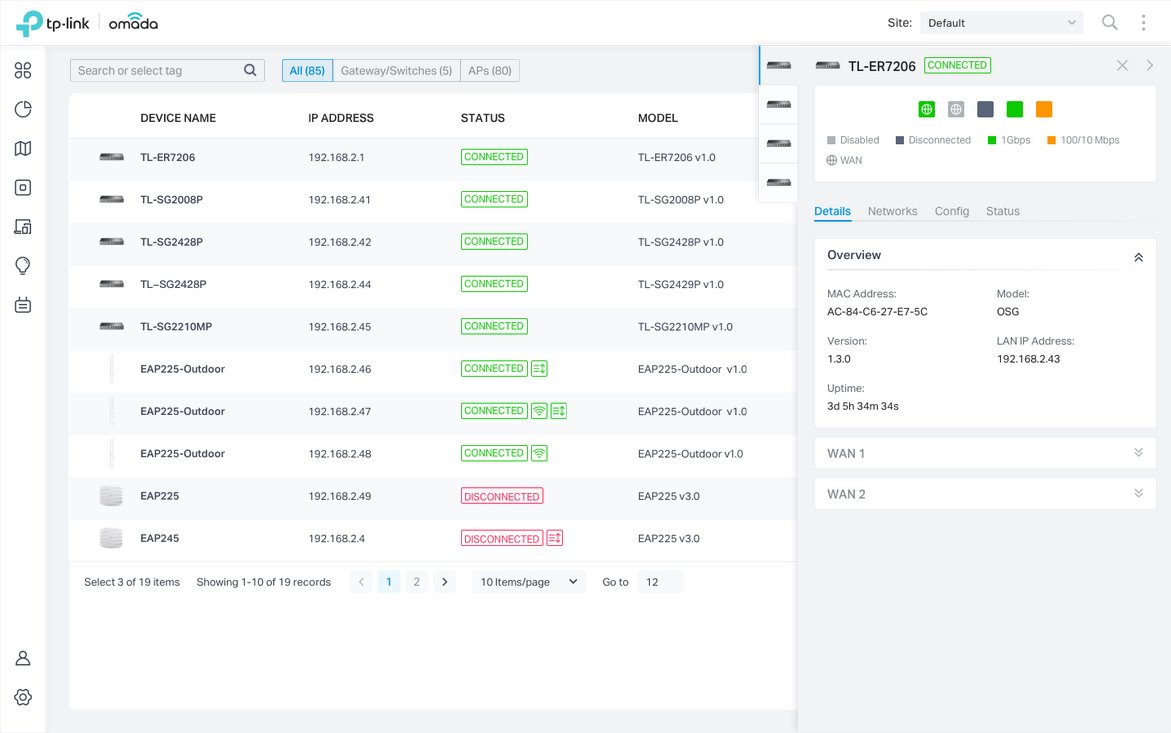Click the orange 100/10 Mbps port square
Image resolution: width=1171 pixels, height=733 pixels.
[1044, 109]
